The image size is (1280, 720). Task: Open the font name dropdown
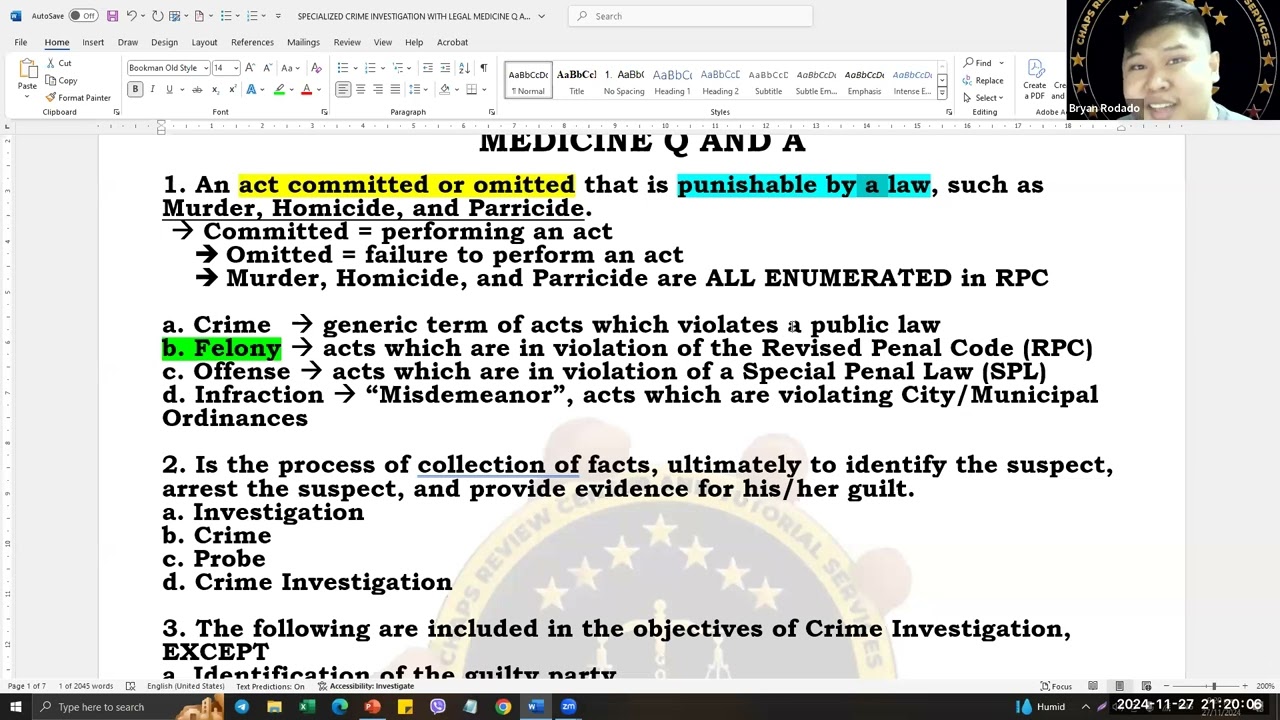click(x=205, y=68)
